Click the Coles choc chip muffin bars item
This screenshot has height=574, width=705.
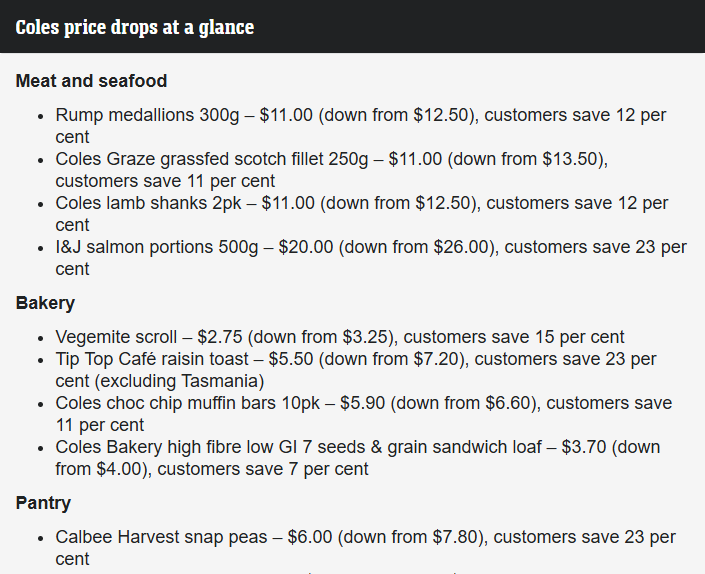(364, 414)
